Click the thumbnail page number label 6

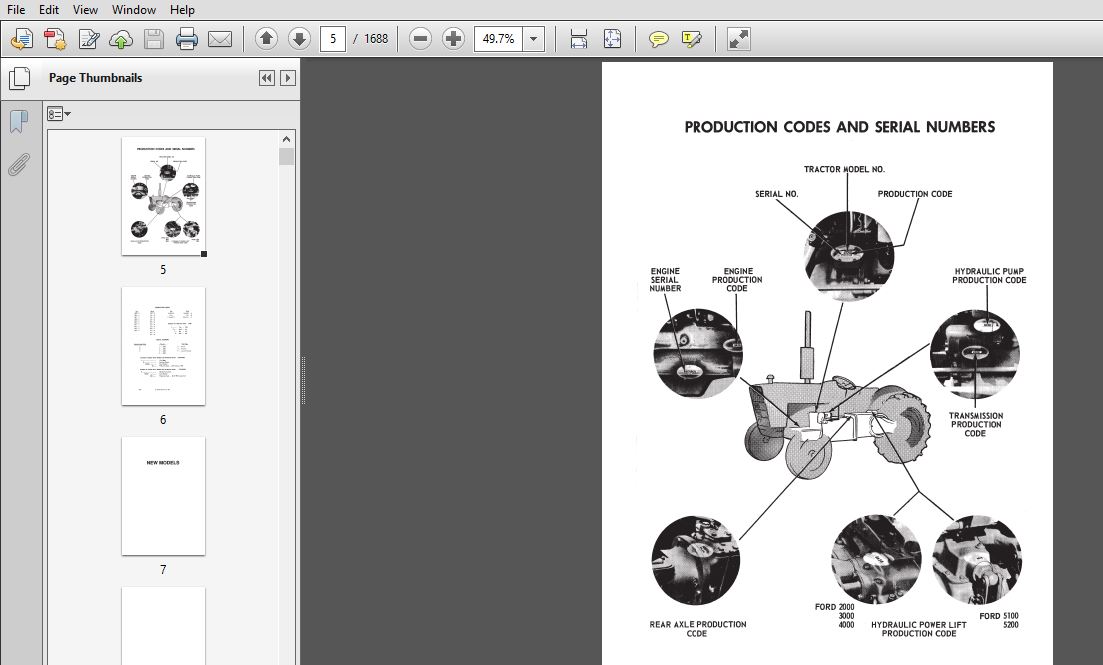pos(163,420)
